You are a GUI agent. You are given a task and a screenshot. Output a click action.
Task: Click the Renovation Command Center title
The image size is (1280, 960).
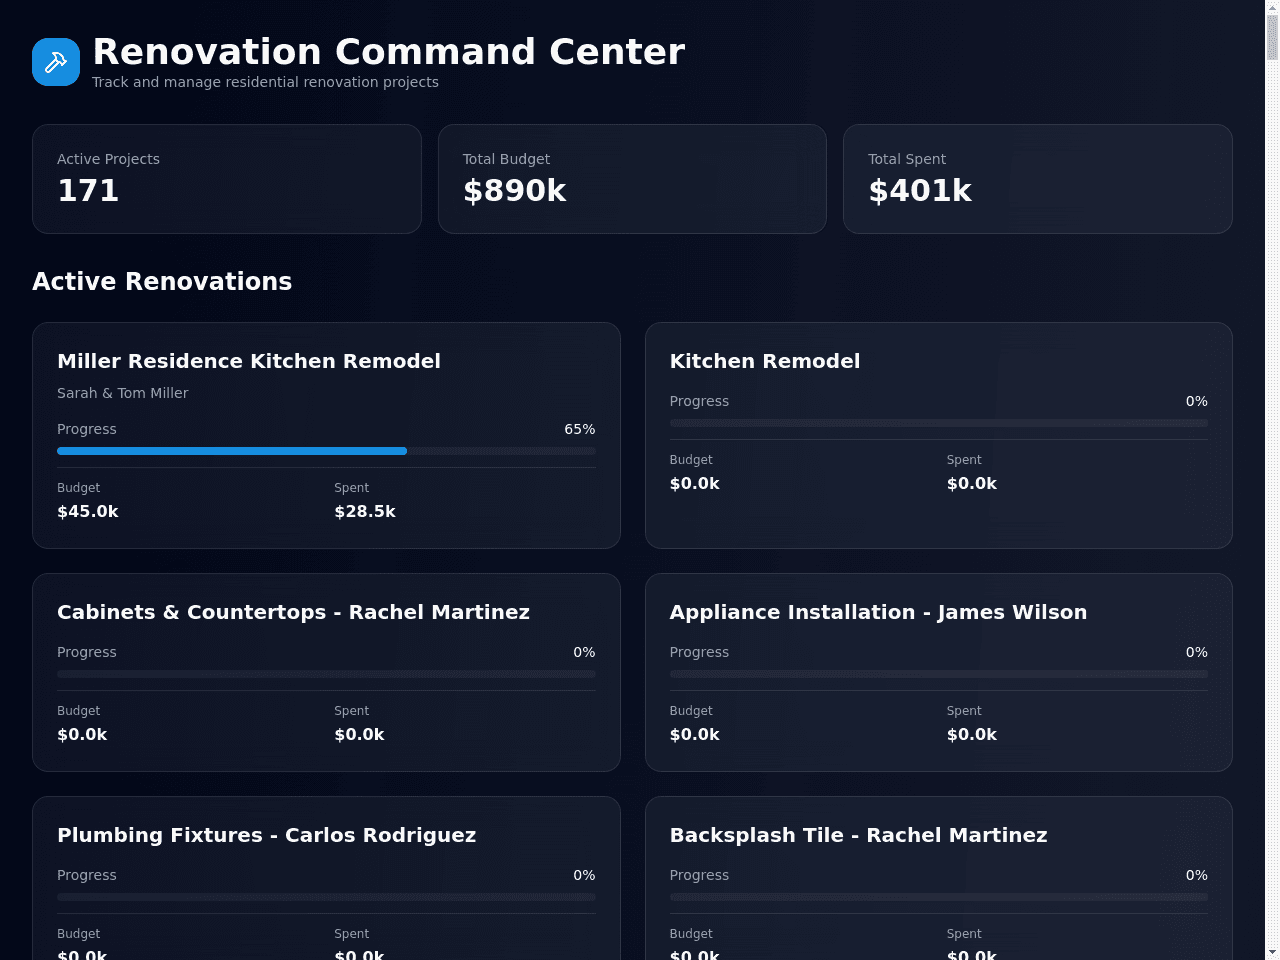coord(389,51)
